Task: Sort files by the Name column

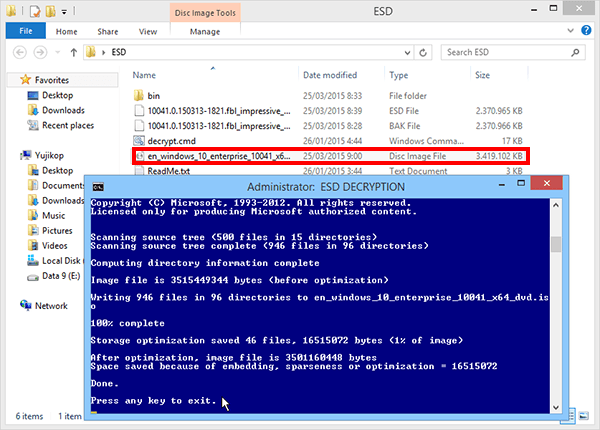Action: click(x=144, y=75)
